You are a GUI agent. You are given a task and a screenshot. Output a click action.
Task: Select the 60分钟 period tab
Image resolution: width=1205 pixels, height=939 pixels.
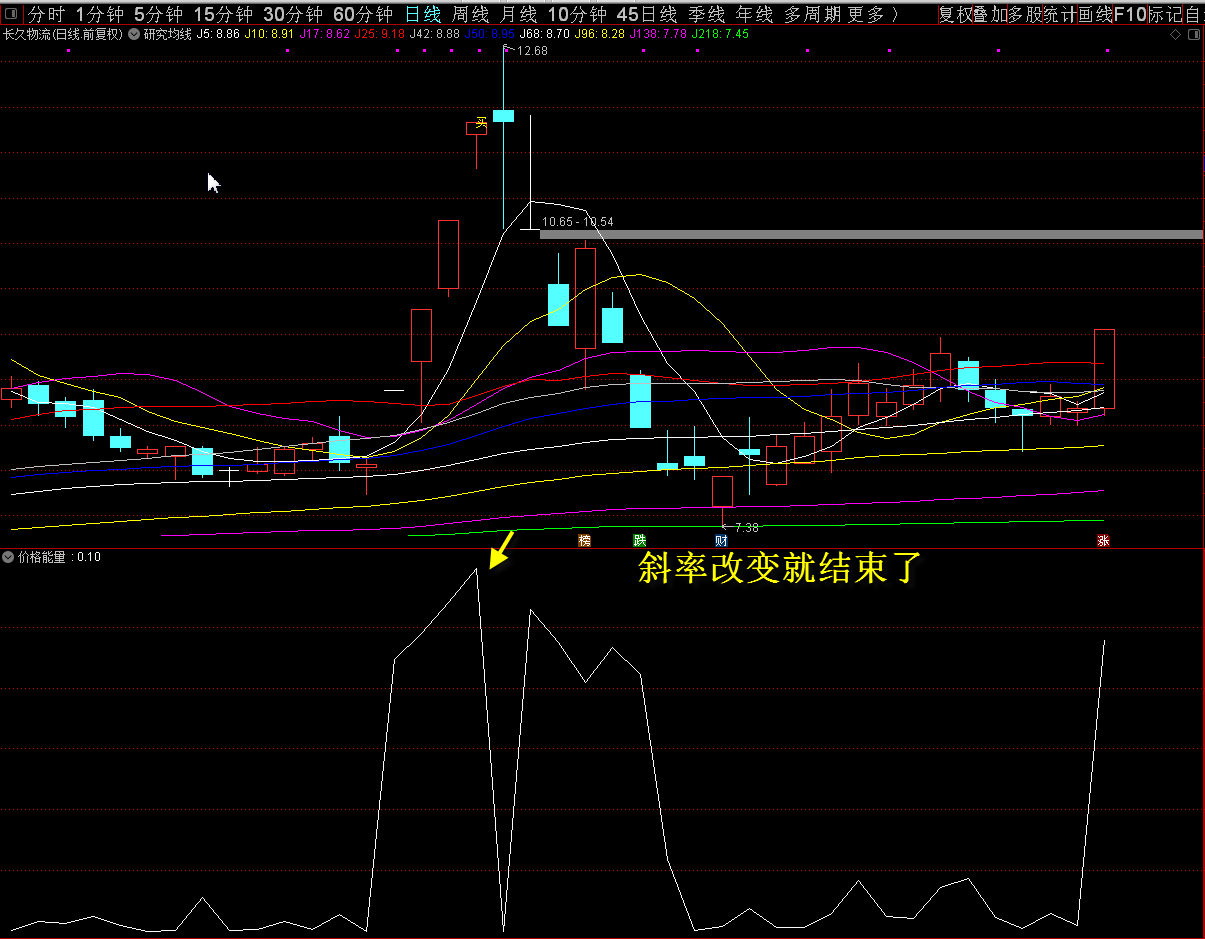(x=363, y=14)
